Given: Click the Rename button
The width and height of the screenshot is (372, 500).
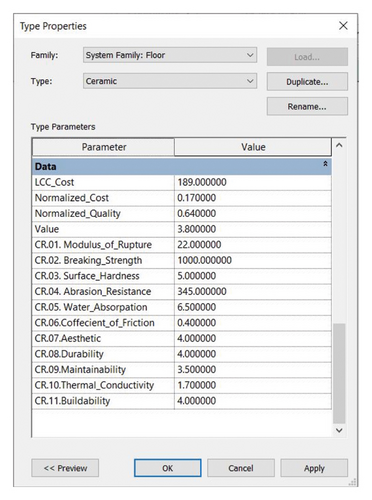Looking at the screenshot, I should tap(307, 107).
